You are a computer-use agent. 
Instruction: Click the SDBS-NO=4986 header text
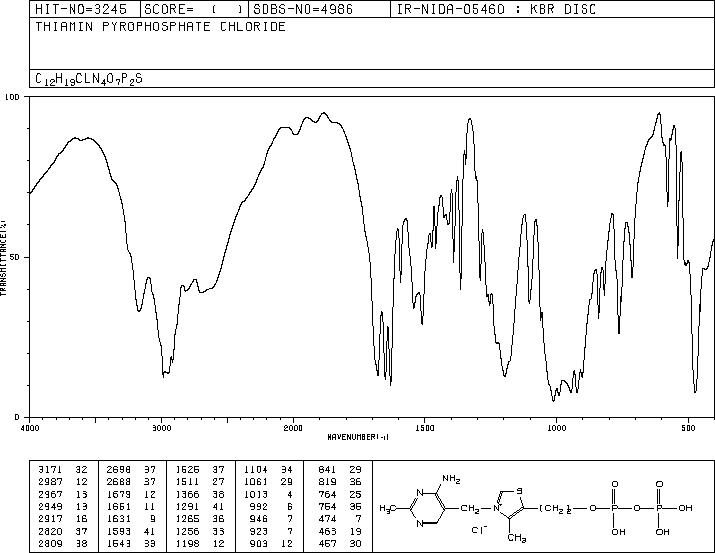pyautogui.click(x=303, y=9)
